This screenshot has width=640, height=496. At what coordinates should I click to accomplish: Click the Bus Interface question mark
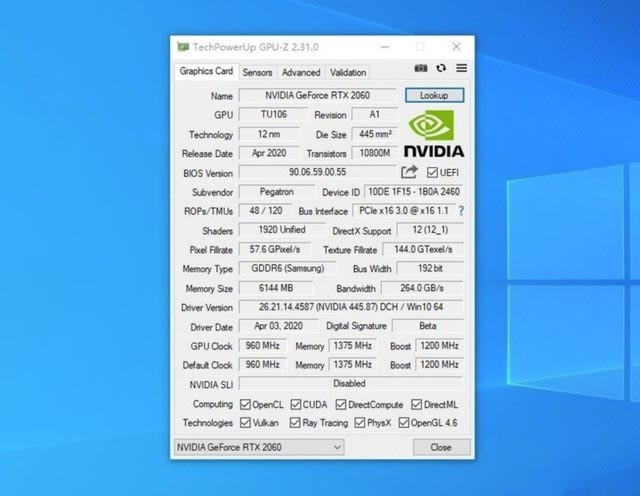pos(461,211)
